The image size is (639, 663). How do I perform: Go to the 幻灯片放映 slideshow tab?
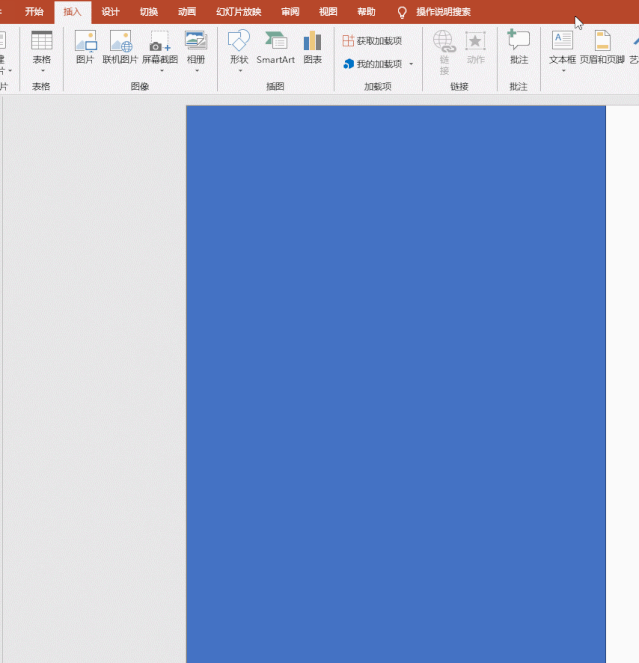pyautogui.click(x=238, y=12)
